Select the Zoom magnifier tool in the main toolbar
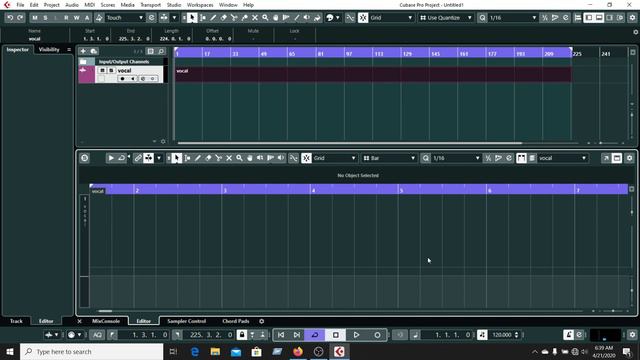 (x=265, y=18)
